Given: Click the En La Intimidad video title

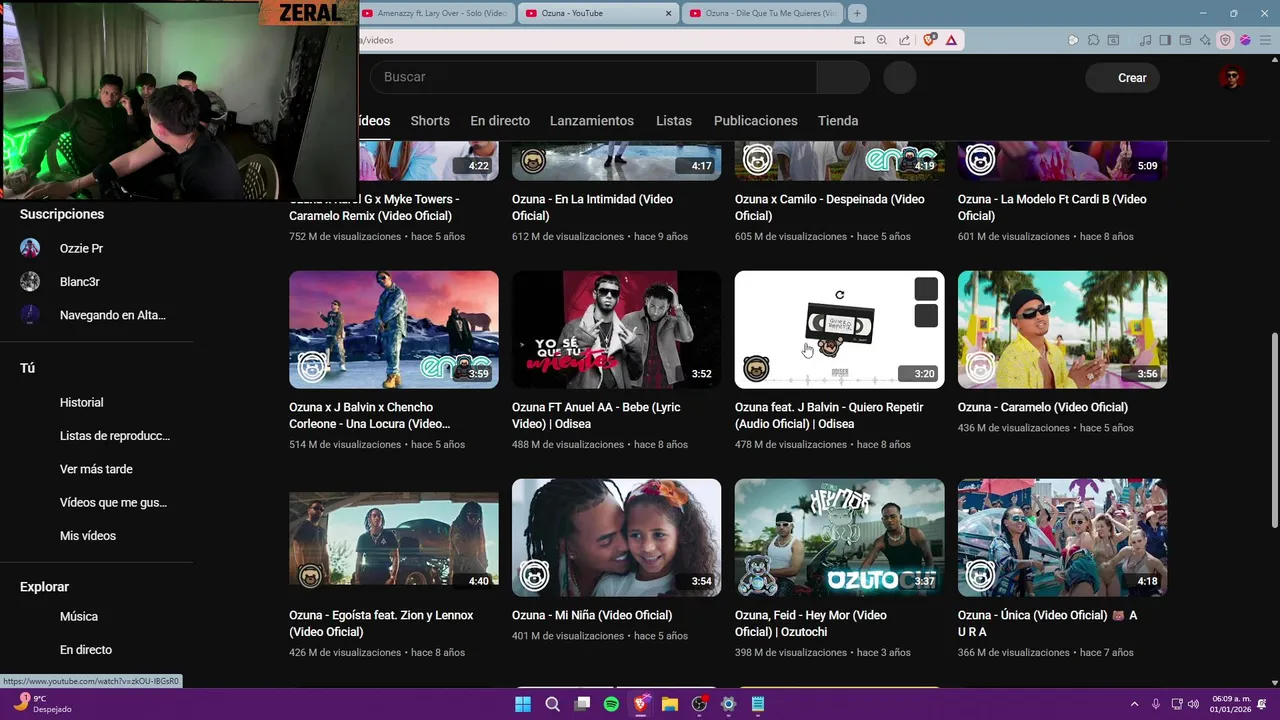Looking at the screenshot, I should [x=592, y=207].
